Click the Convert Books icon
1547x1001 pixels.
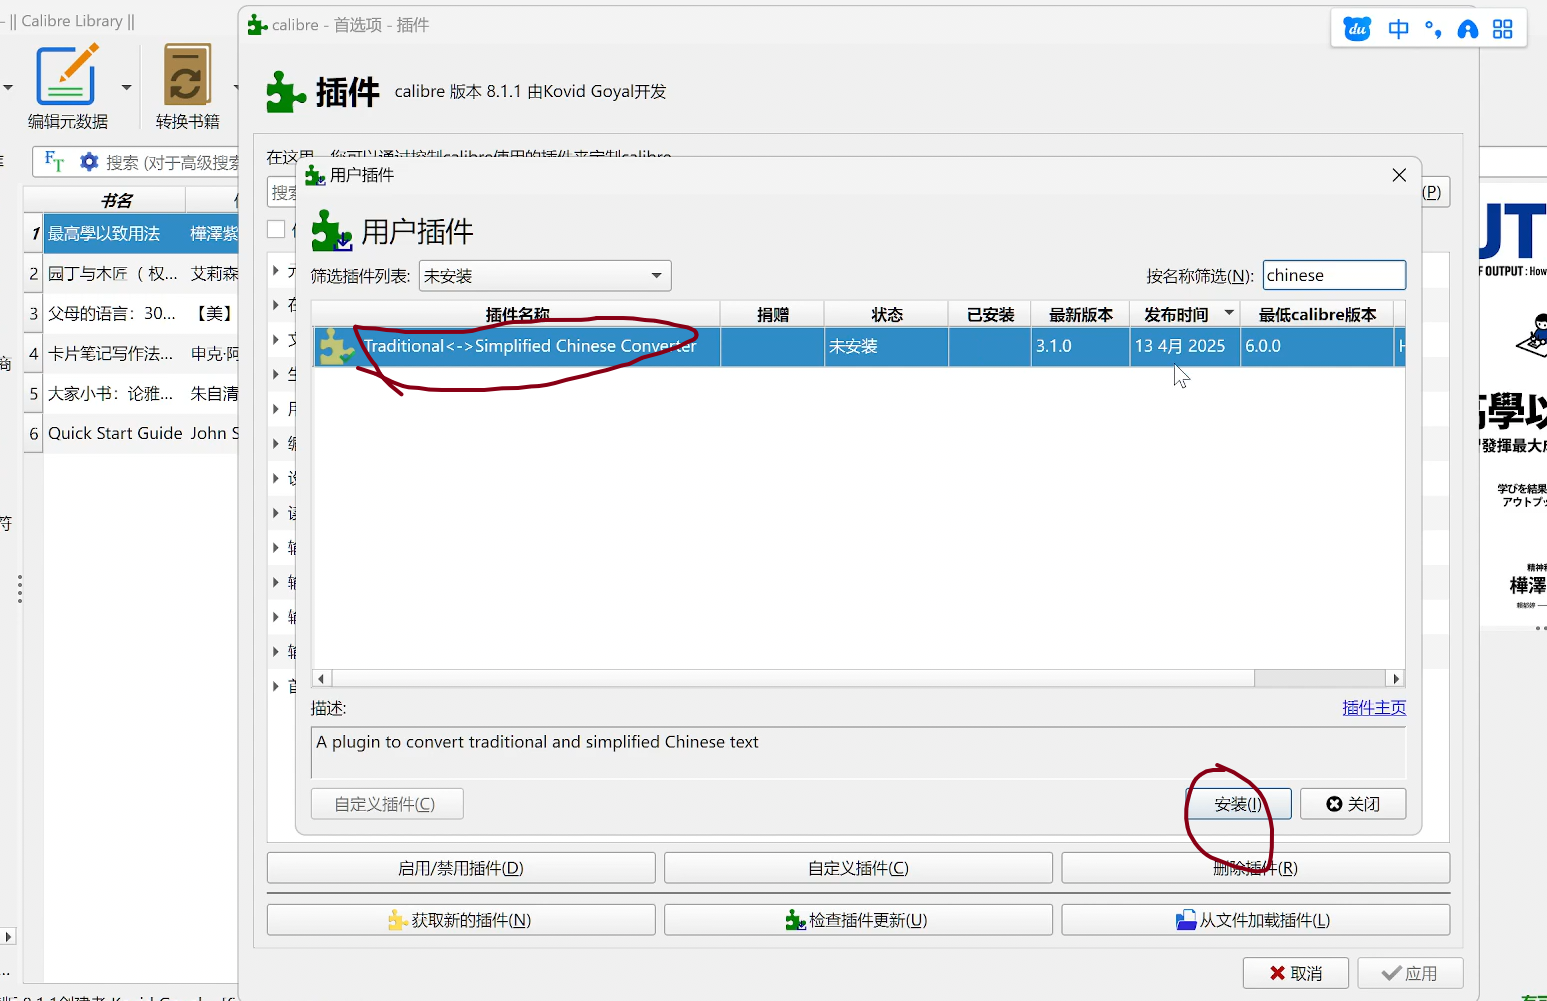tap(187, 75)
